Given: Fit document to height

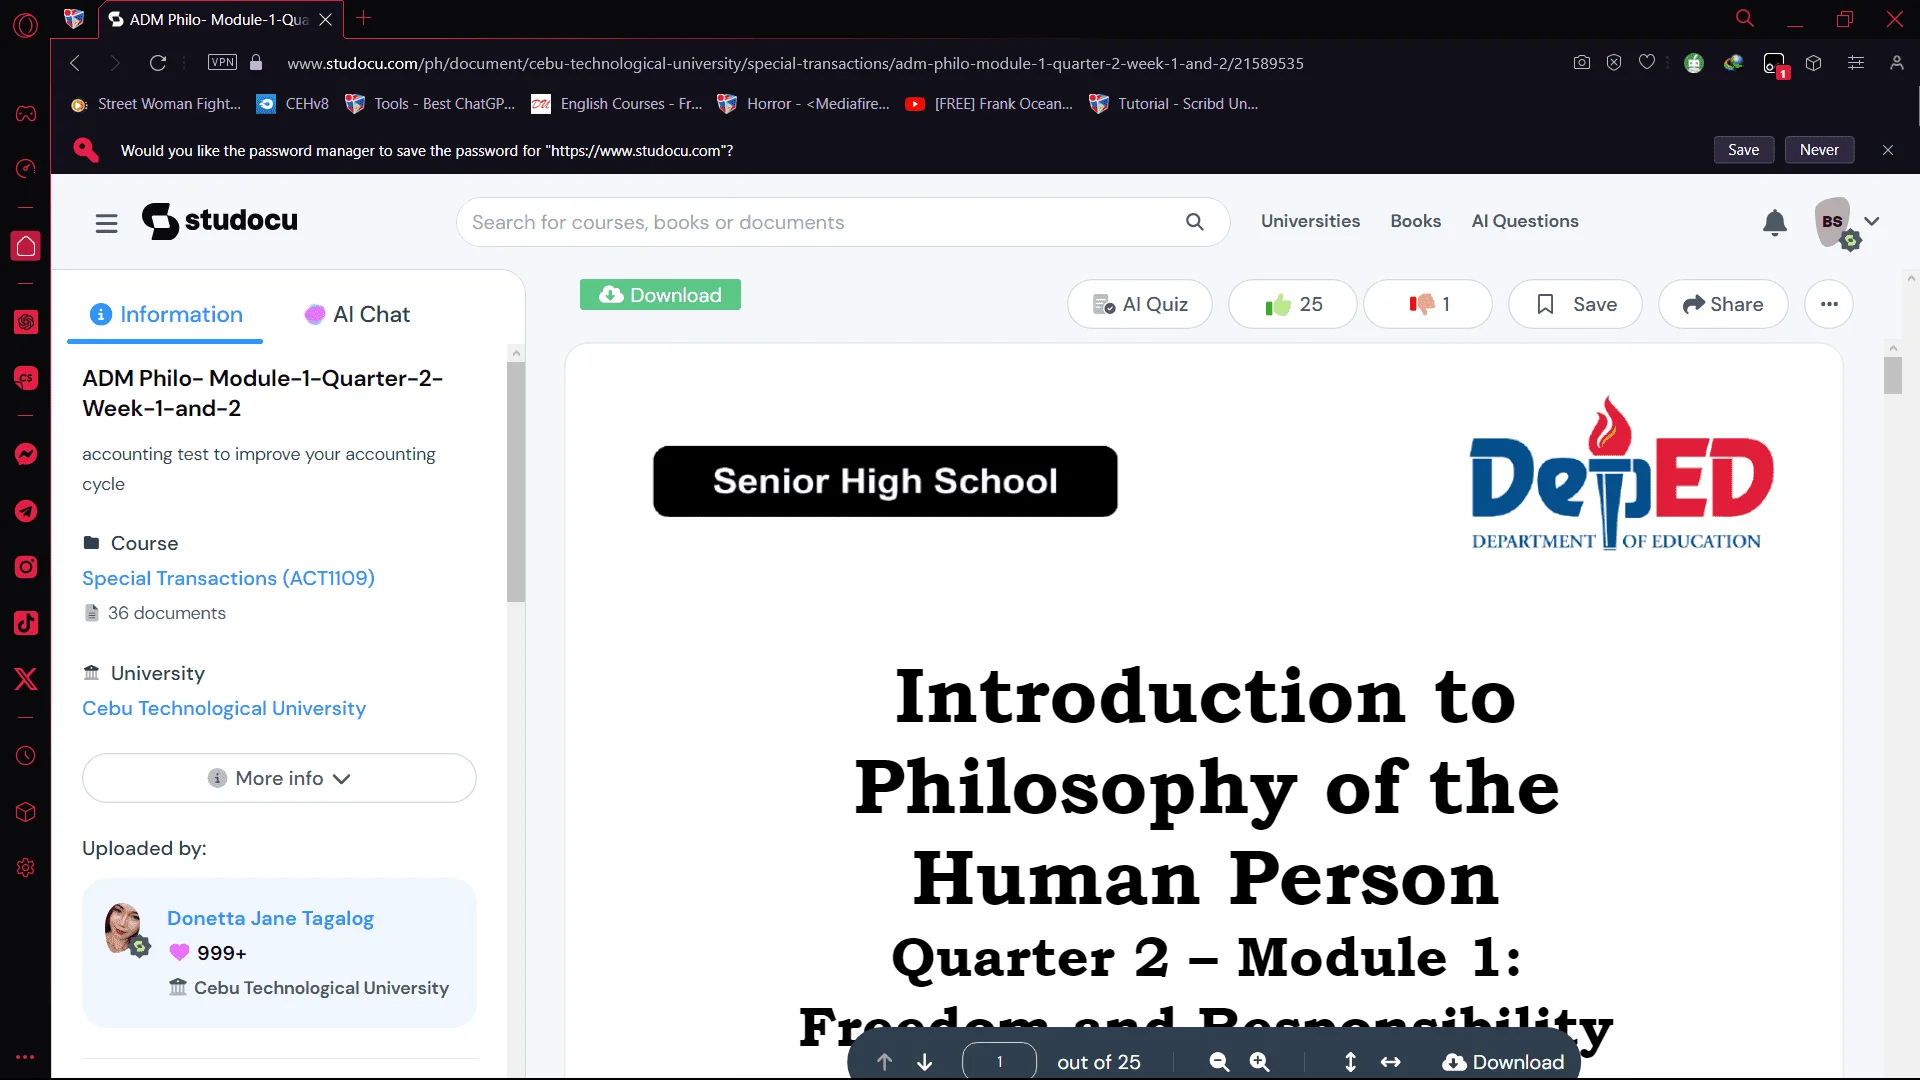Looking at the screenshot, I should pos(1350,1062).
